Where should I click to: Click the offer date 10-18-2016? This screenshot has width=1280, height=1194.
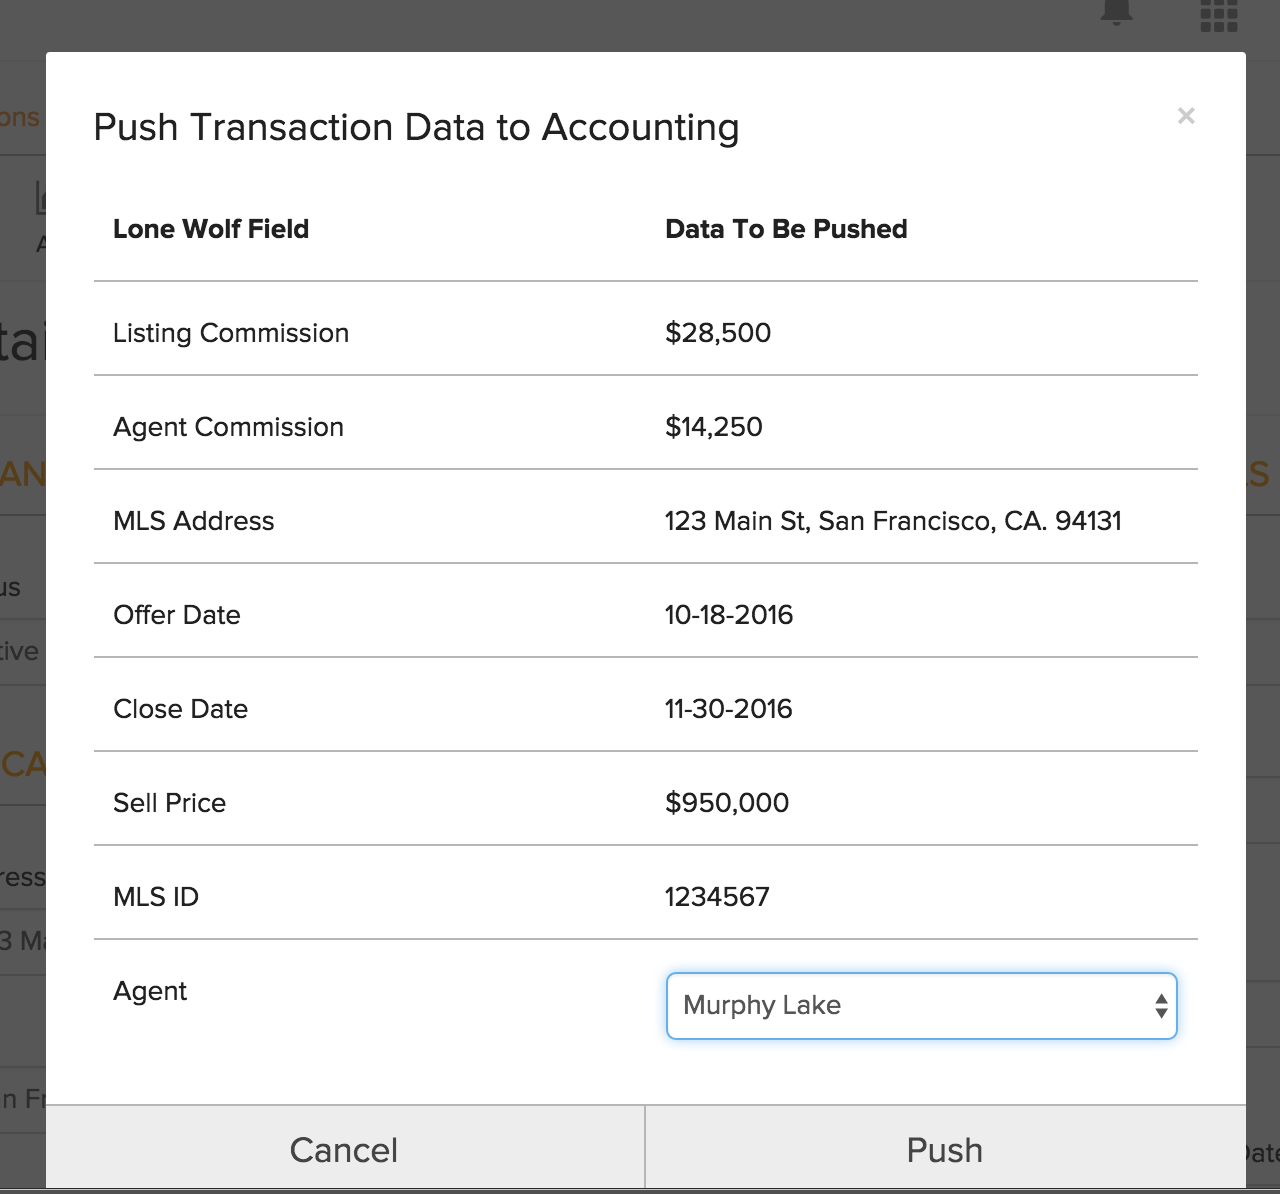coord(728,615)
